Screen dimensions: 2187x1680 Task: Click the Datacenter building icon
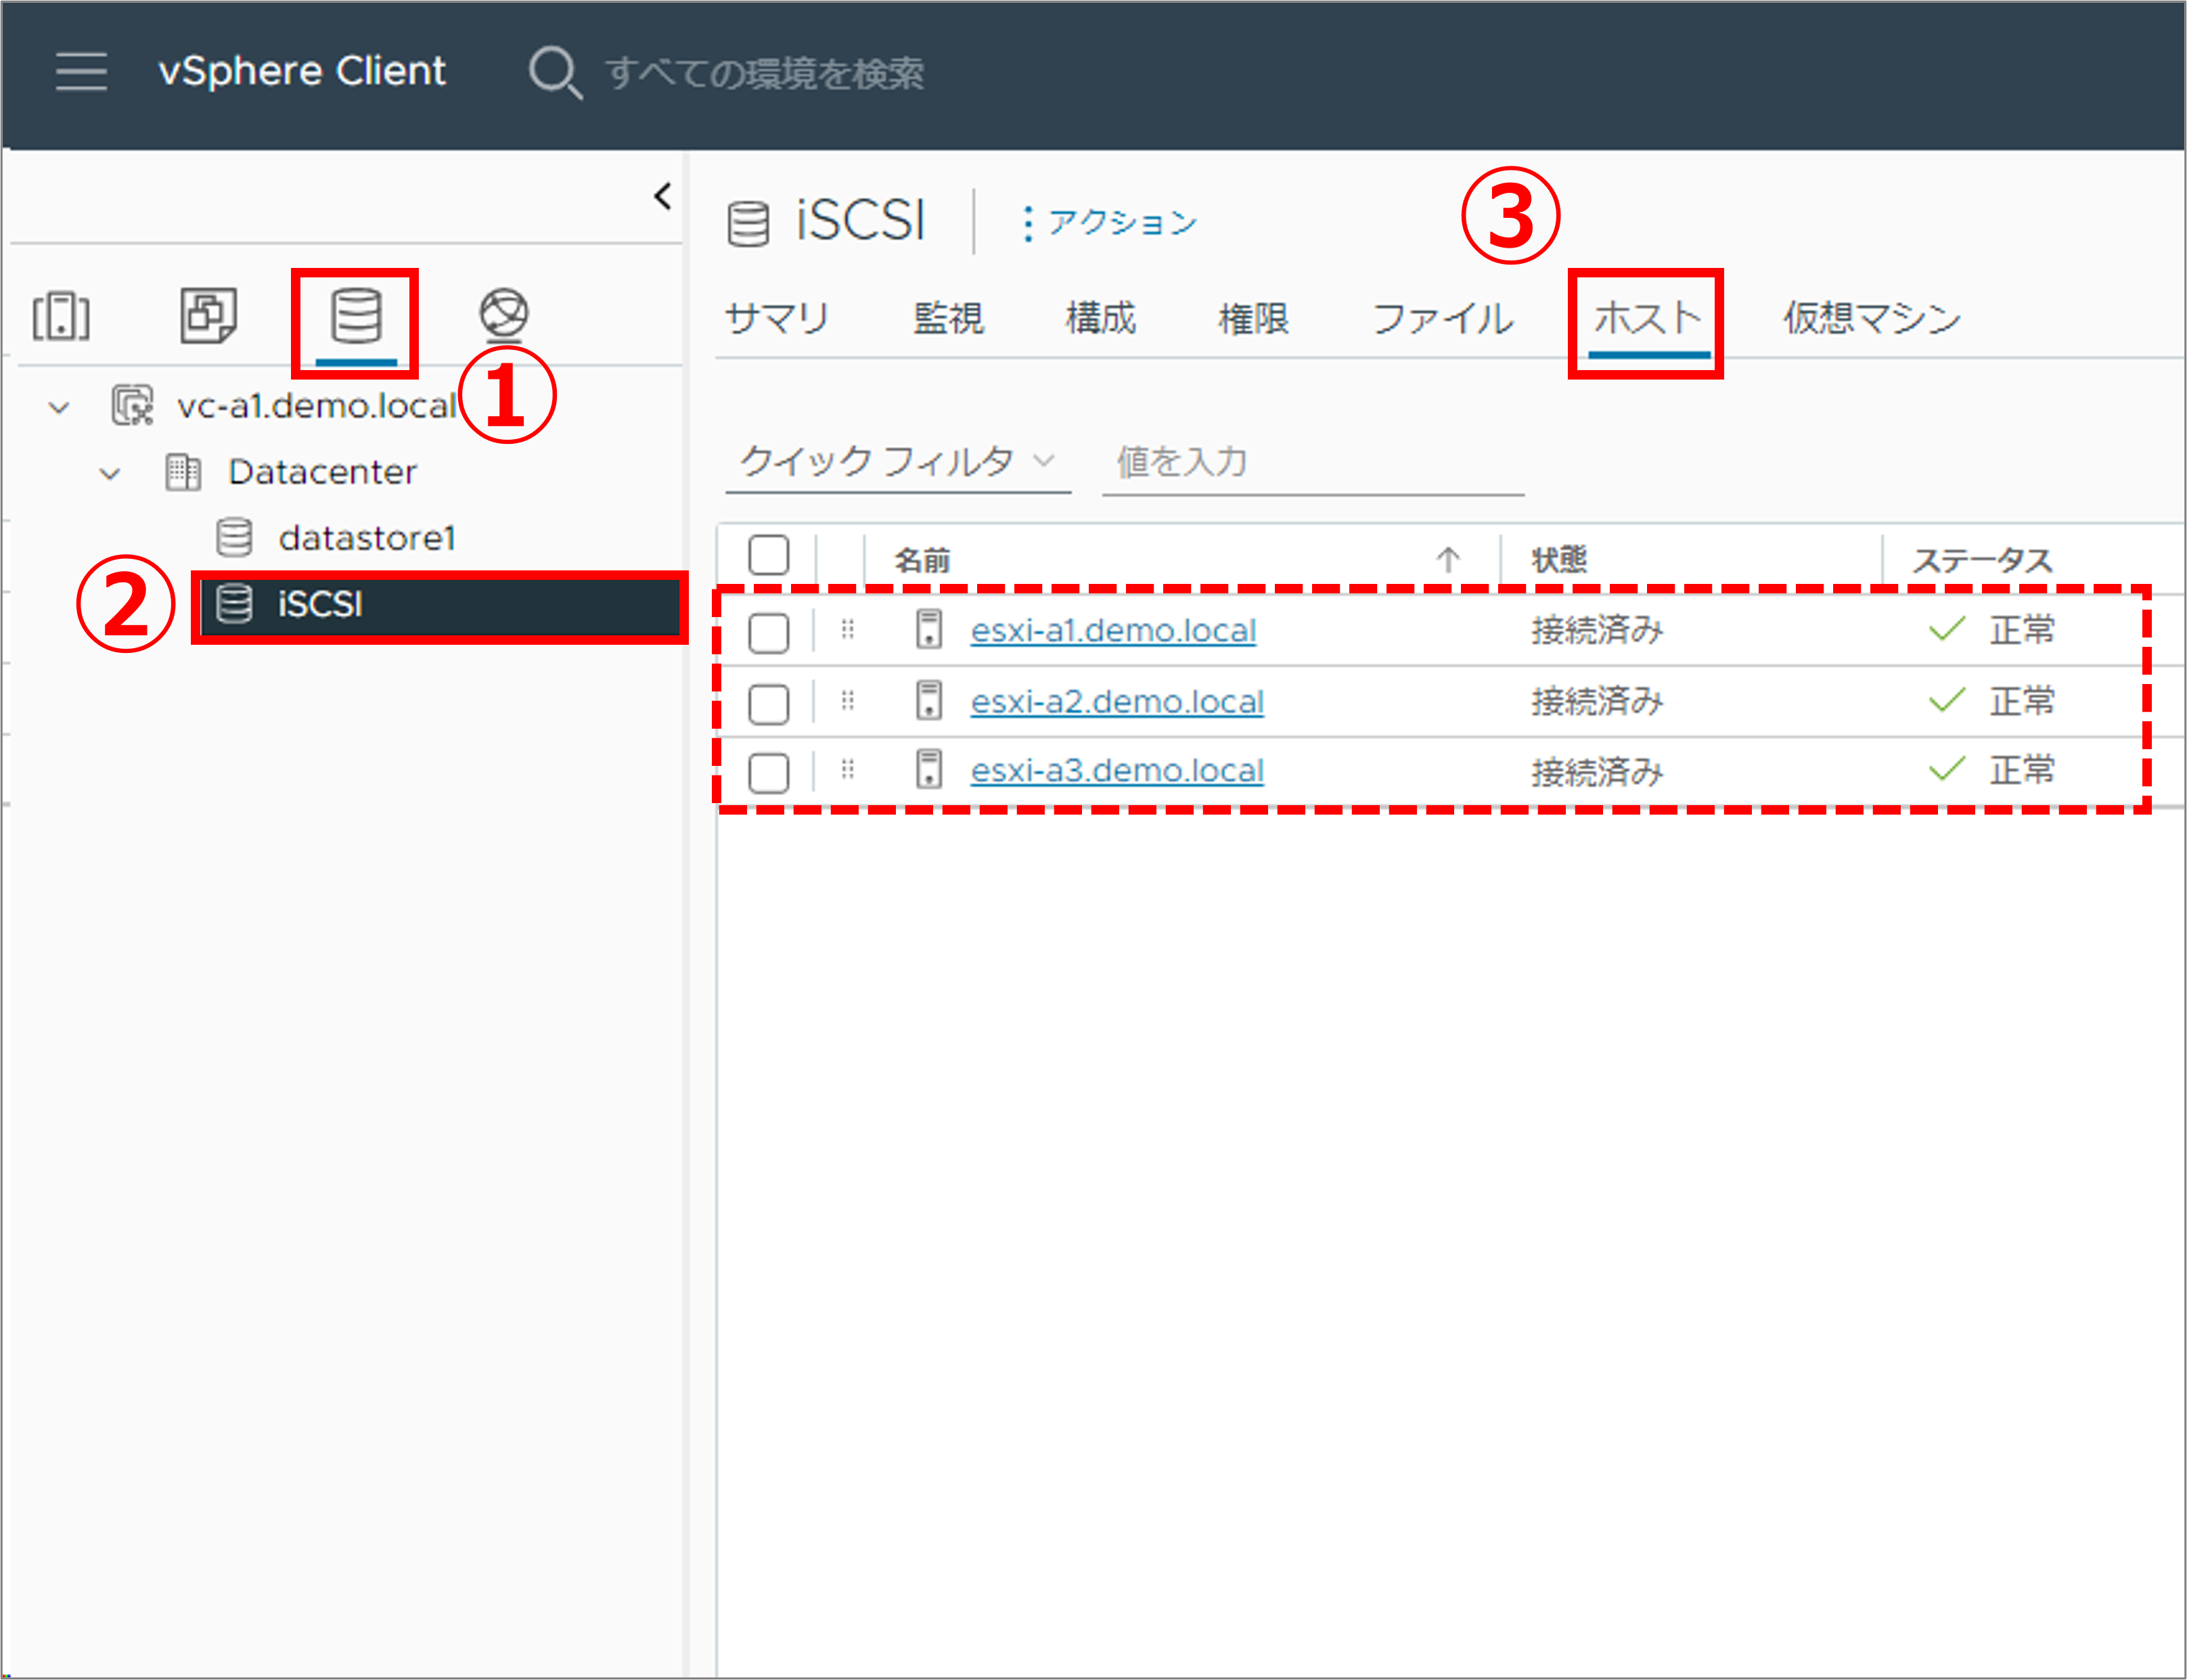[x=183, y=472]
